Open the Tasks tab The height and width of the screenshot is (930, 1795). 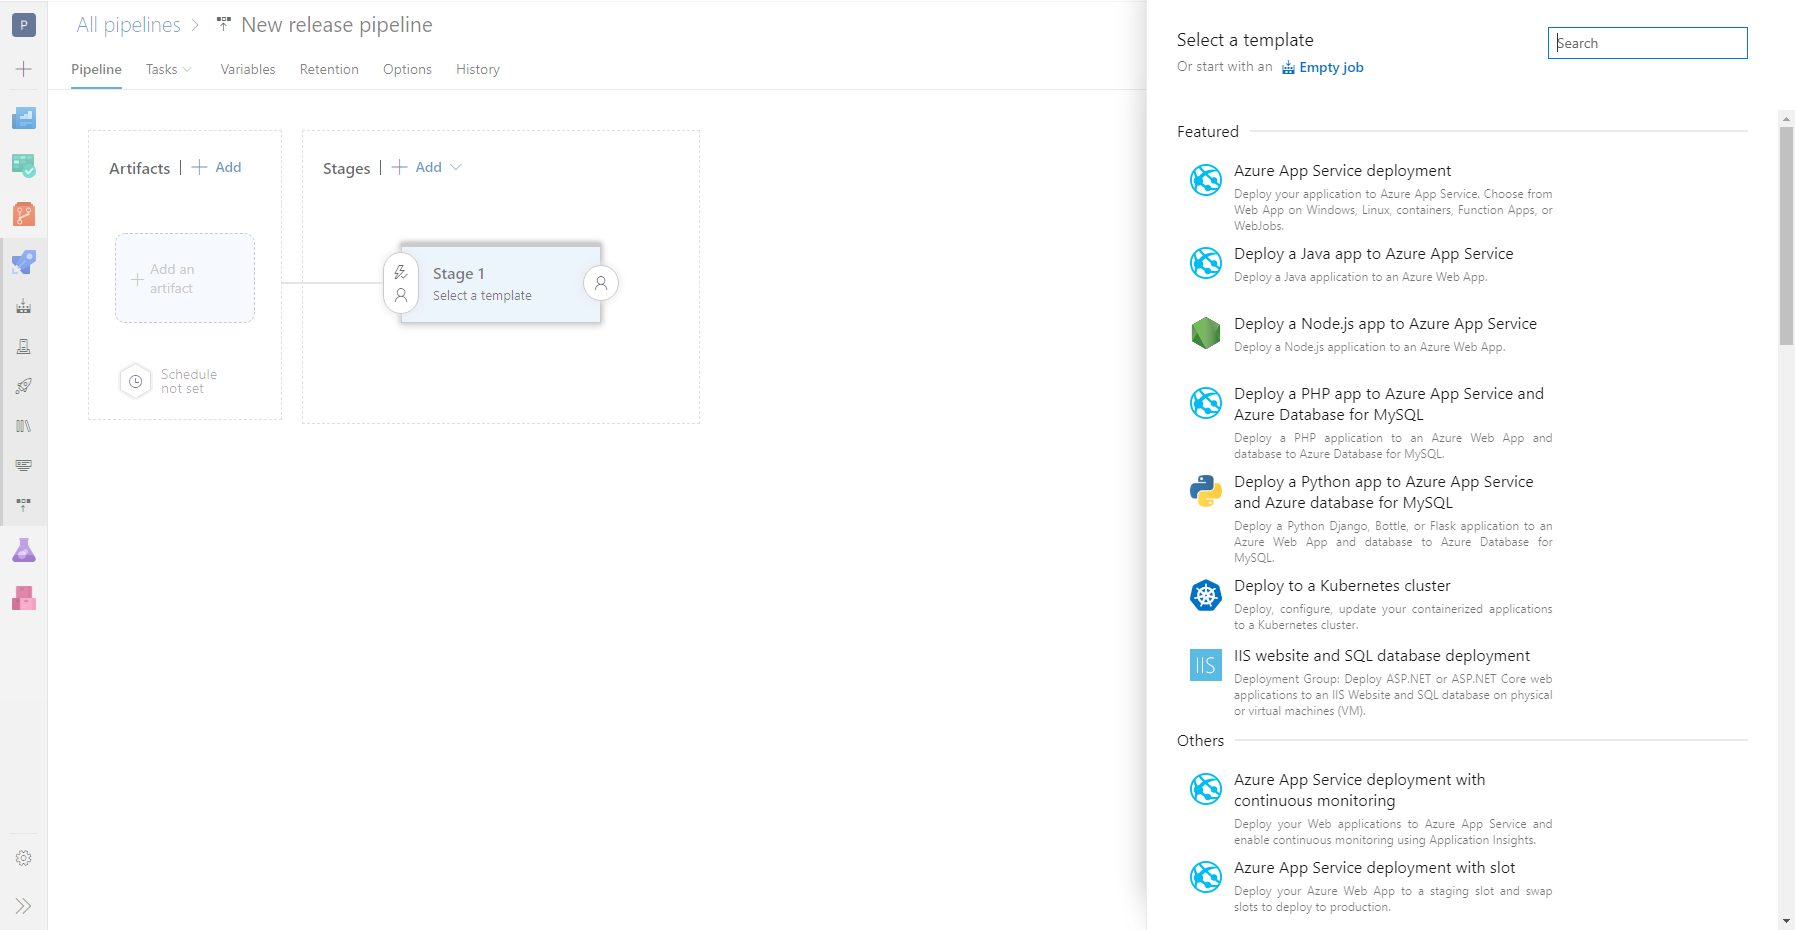point(161,69)
